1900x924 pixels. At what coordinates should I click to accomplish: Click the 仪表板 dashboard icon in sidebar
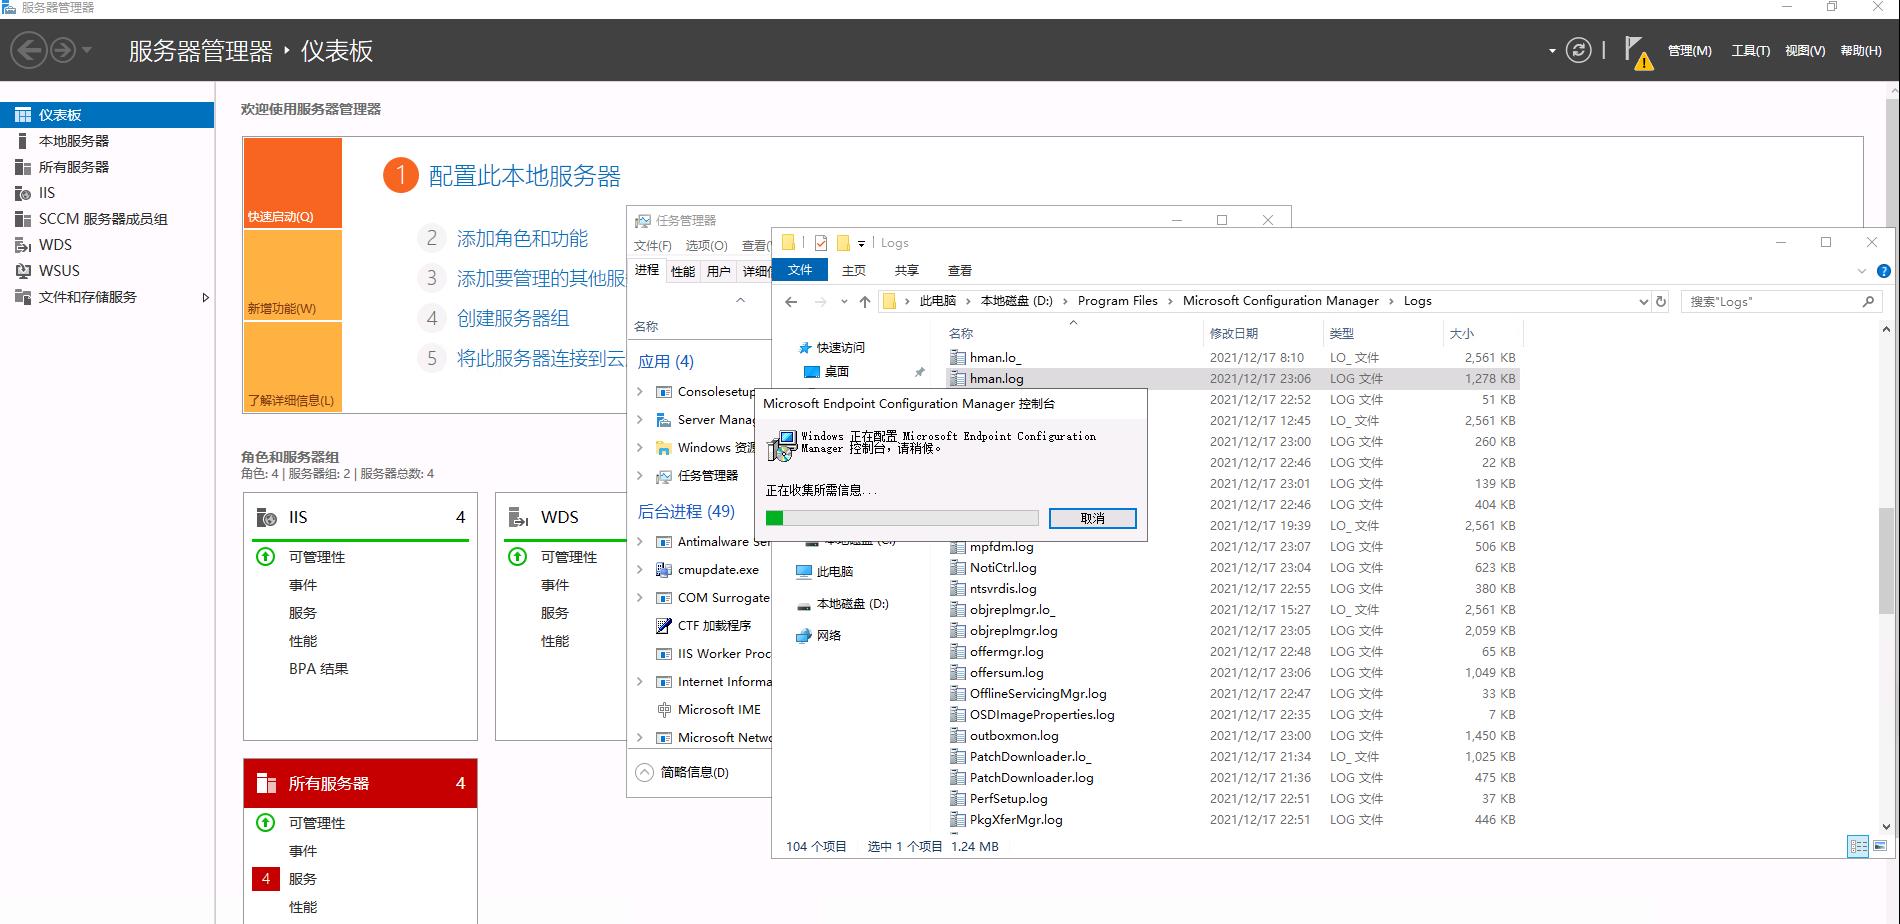pyautogui.click(x=22, y=115)
